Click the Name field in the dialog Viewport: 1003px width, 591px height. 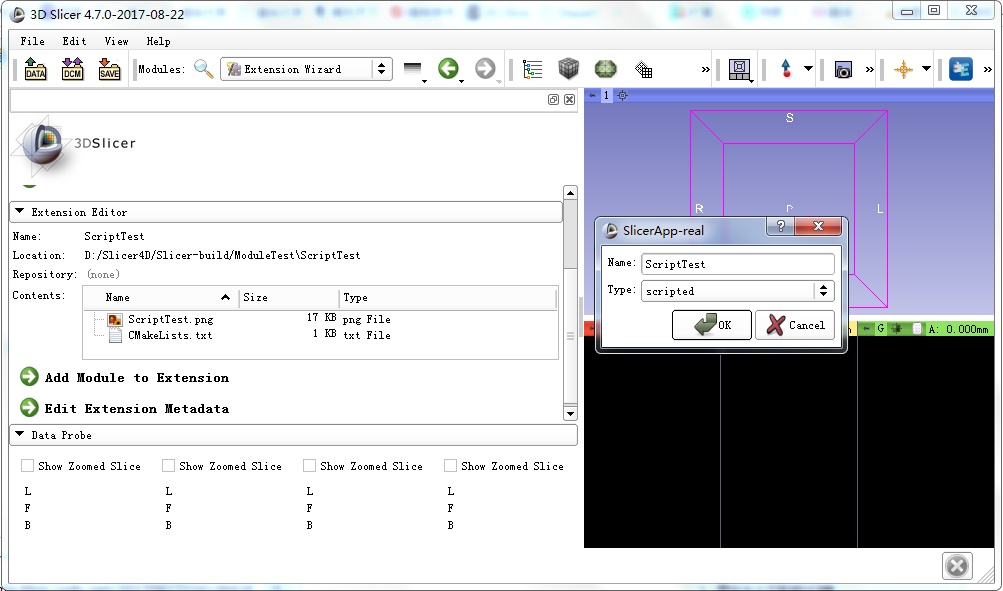point(738,264)
